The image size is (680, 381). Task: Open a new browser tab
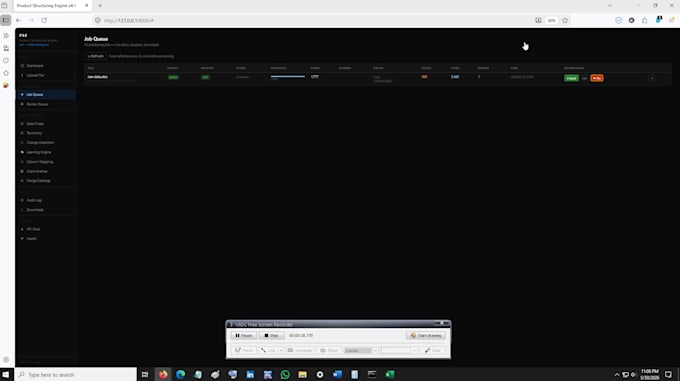pos(100,6)
